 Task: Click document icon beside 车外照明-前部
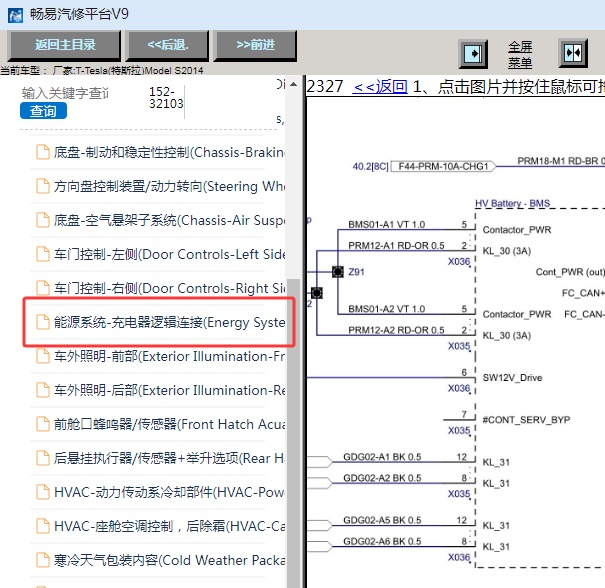[x=43, y=356]
